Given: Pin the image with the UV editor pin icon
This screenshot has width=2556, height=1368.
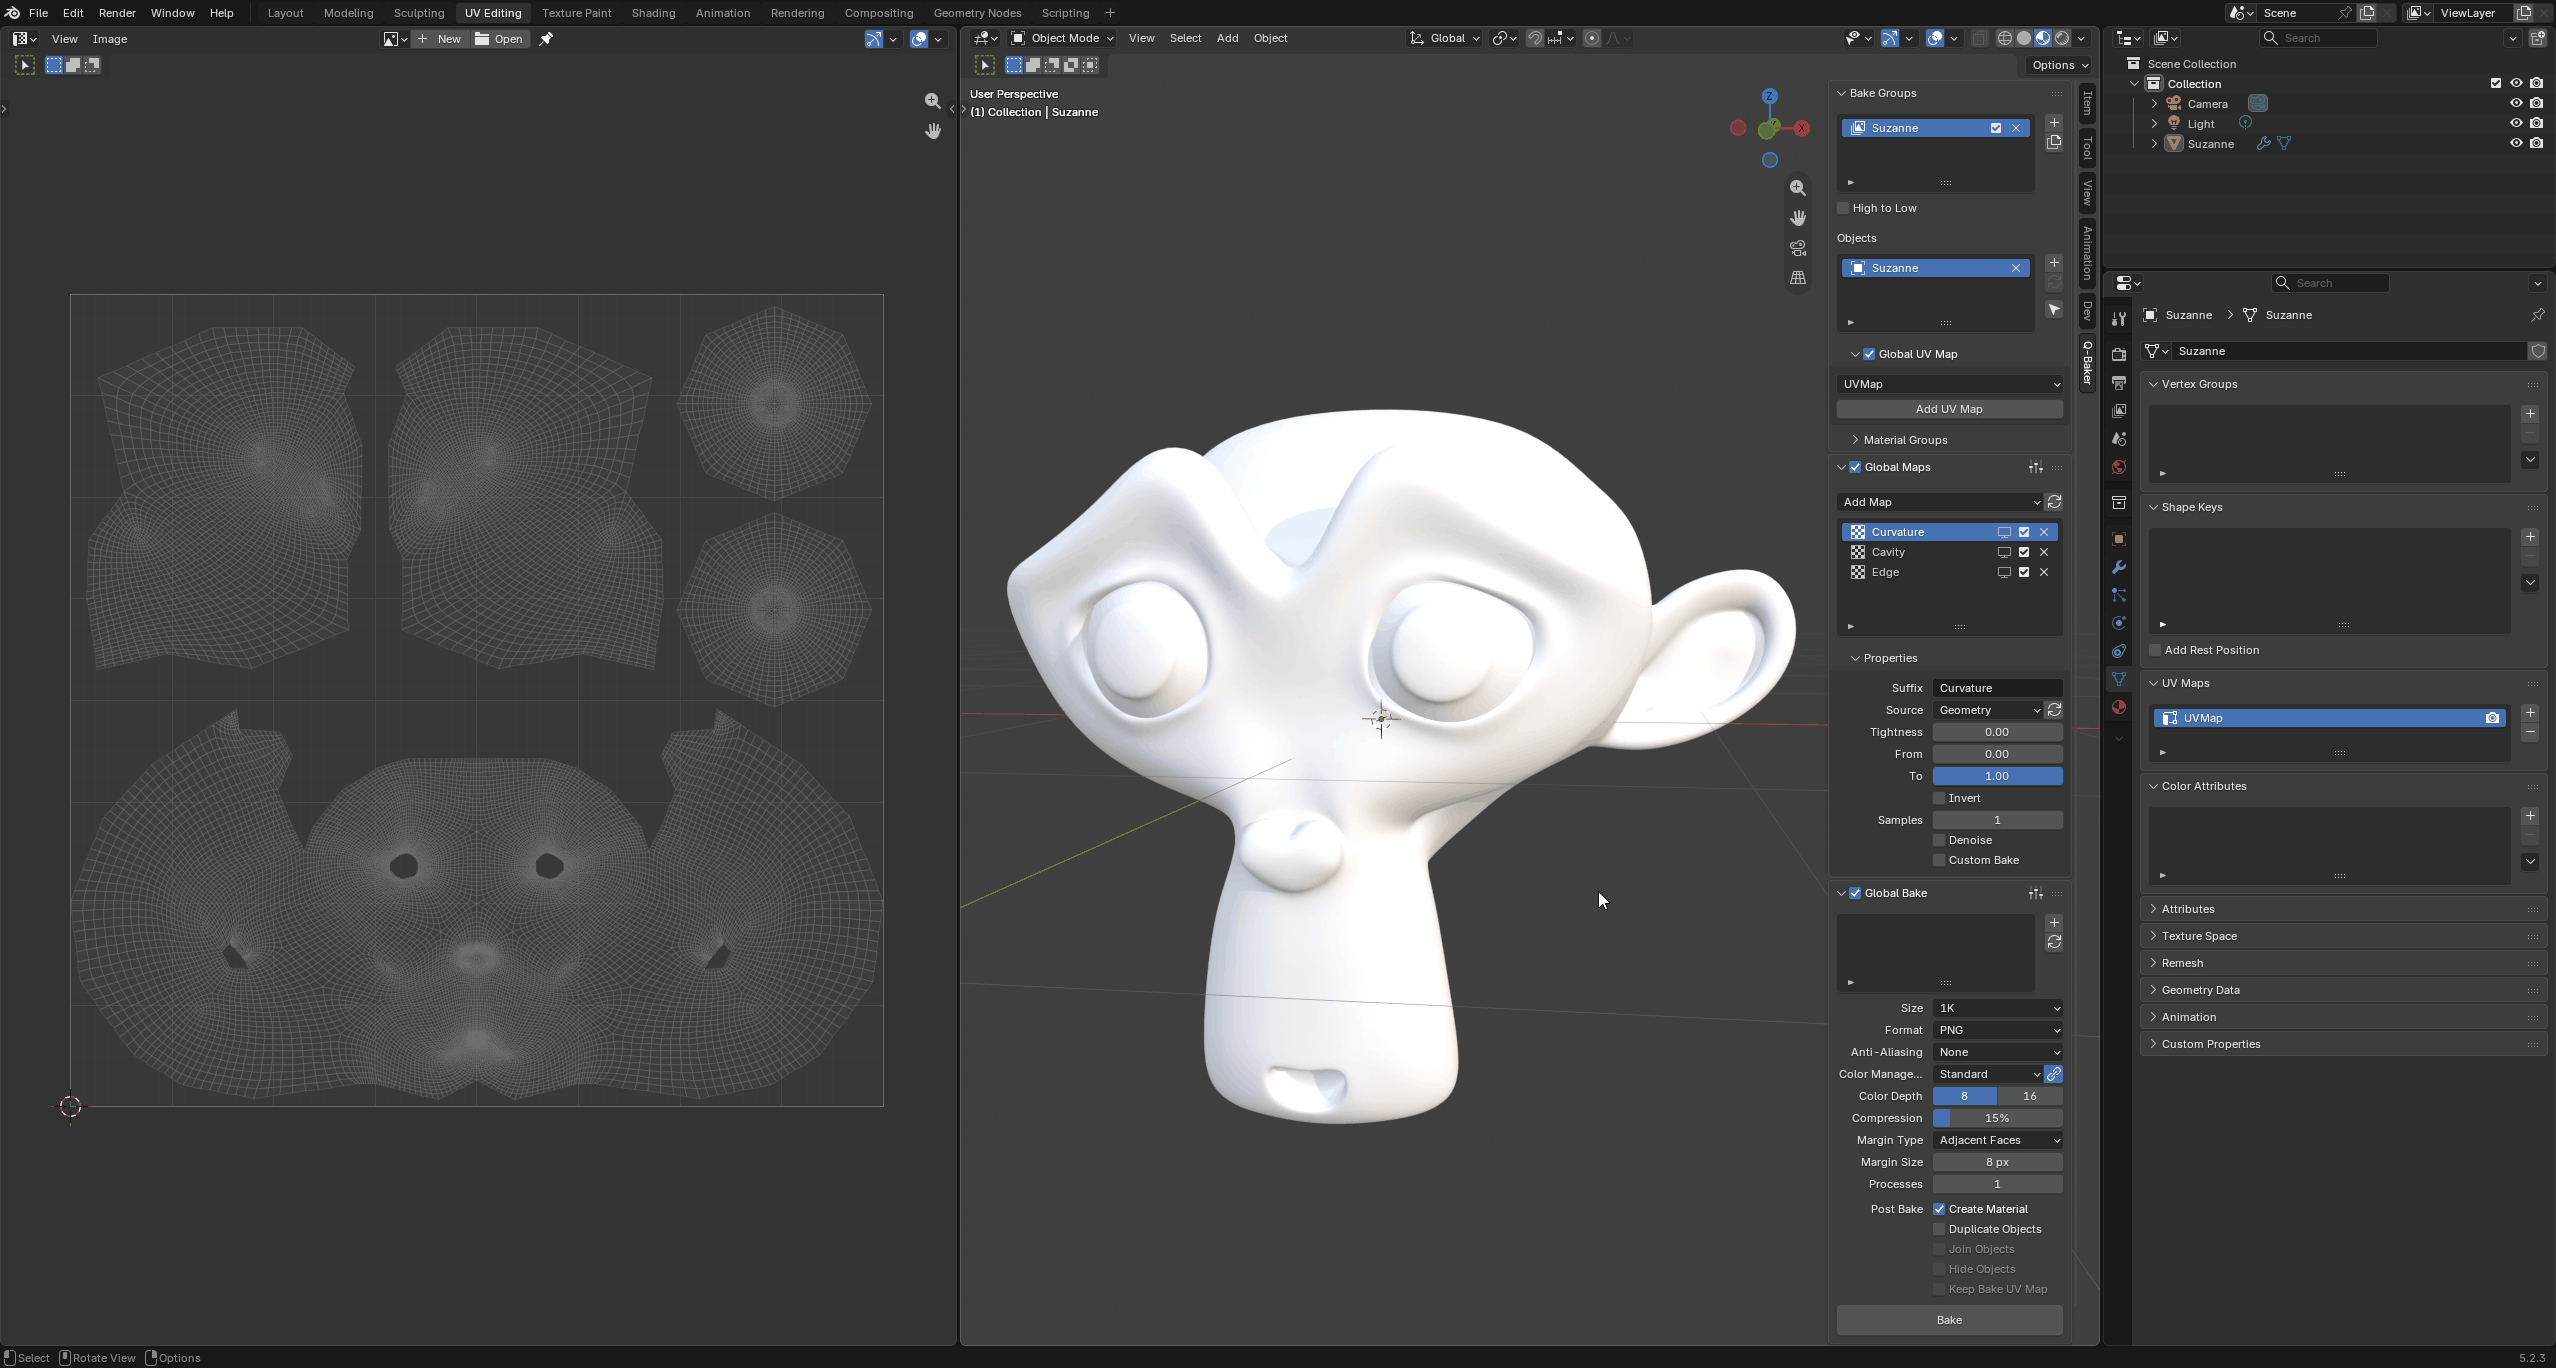Looking at the screenshot, I should (x=546, y=39).
